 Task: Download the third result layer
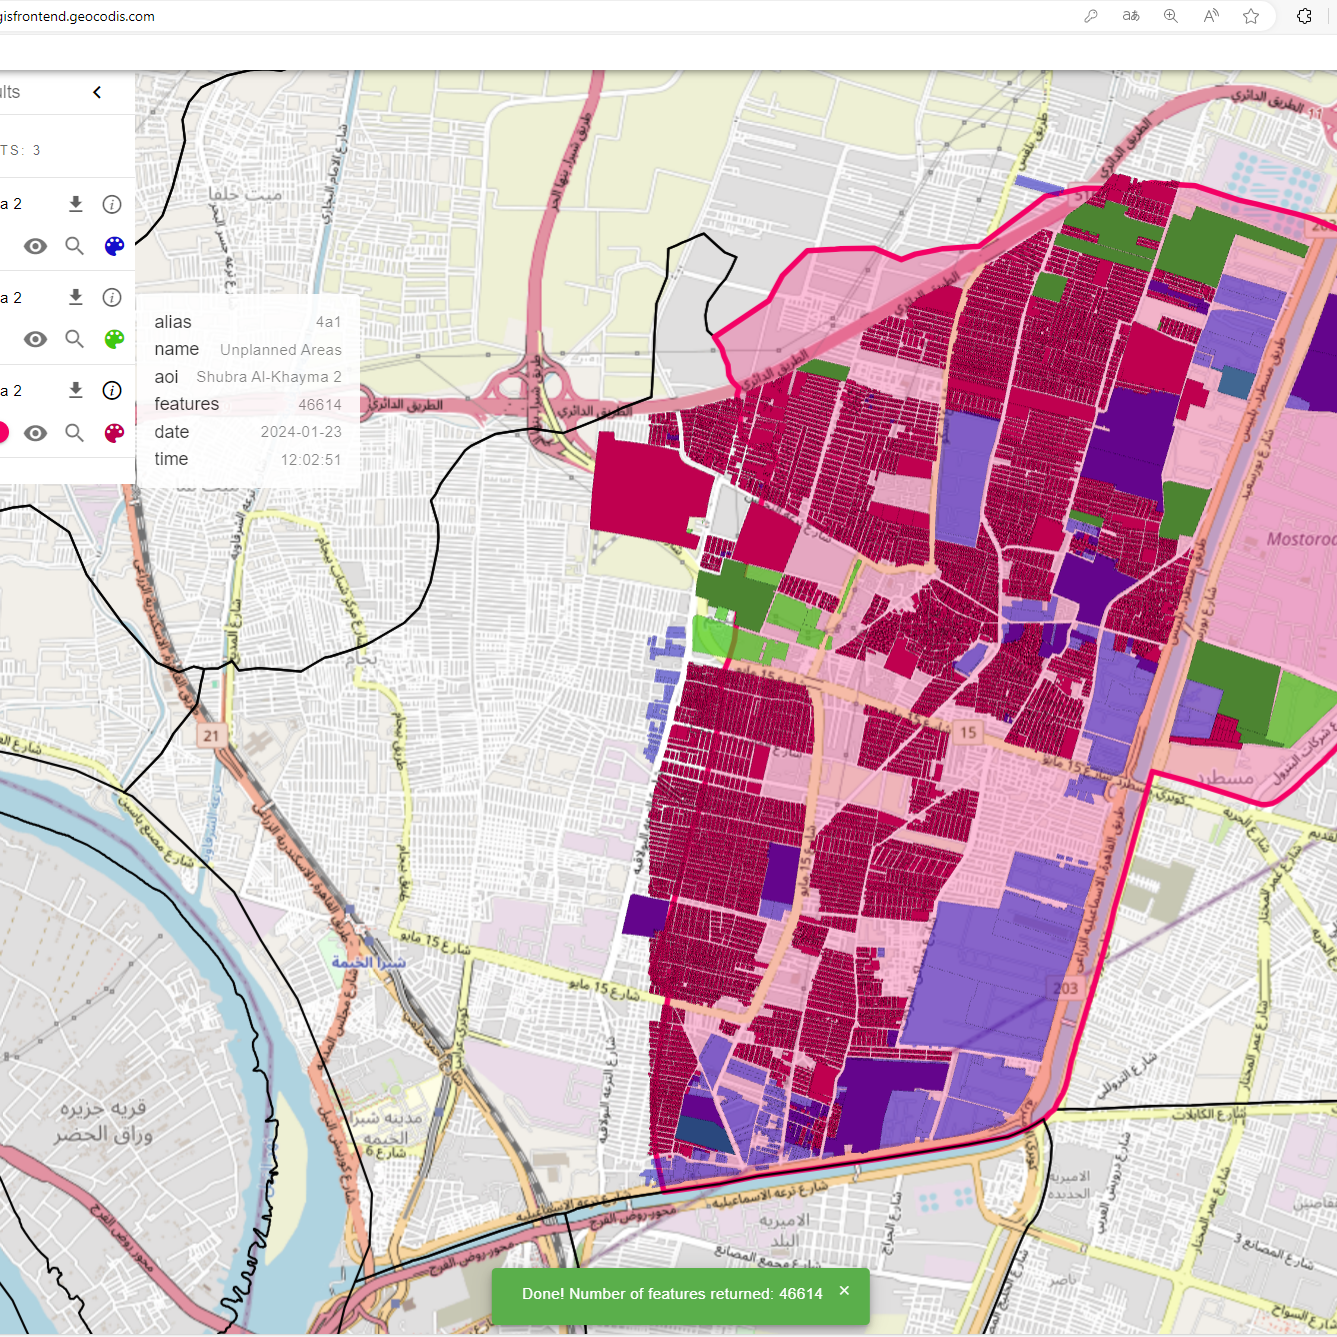75,390
